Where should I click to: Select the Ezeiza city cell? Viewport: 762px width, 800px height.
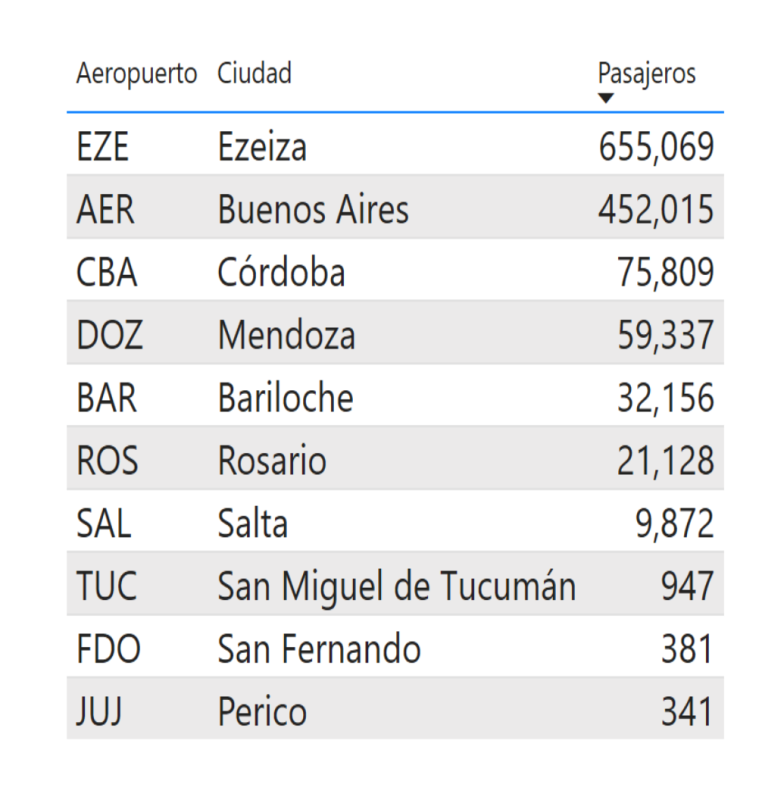[262, 147]
